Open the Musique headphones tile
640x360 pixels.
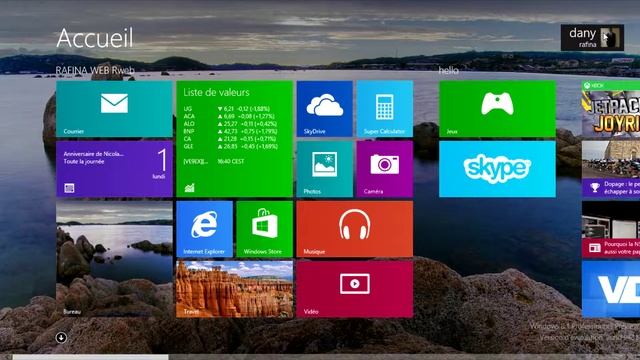pyautogui.click(x=355, y=229)
